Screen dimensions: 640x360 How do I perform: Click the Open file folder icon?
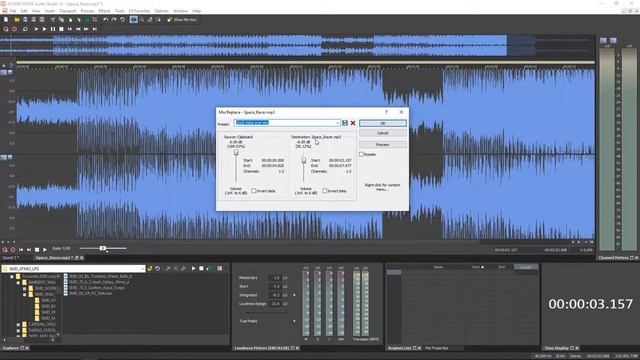(x=17, y=20)
